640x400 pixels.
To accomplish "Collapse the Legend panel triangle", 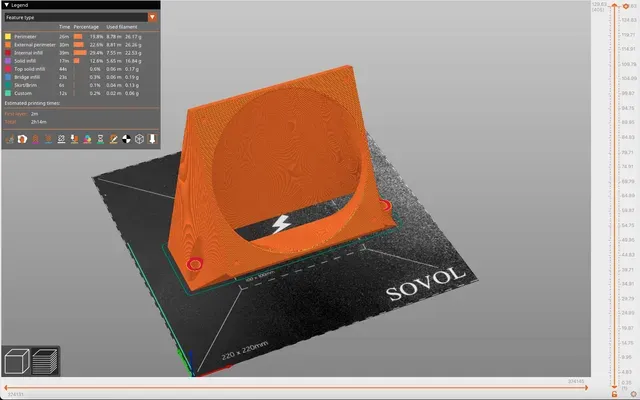I will 7,5.
